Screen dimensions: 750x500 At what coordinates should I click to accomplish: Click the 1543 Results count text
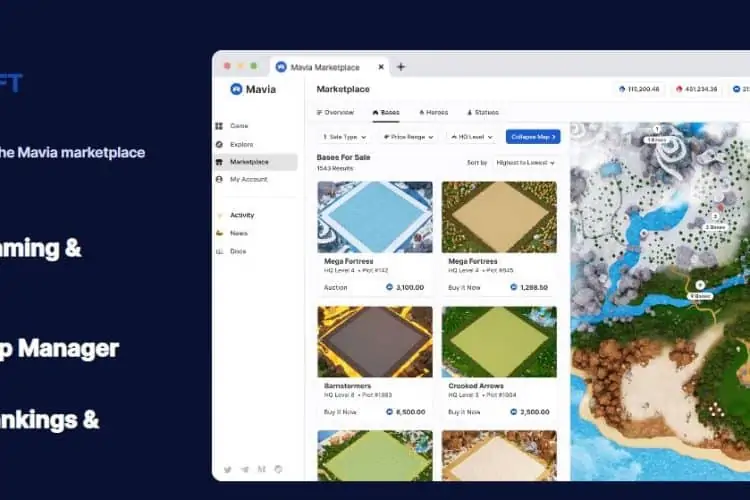(335, 168)
